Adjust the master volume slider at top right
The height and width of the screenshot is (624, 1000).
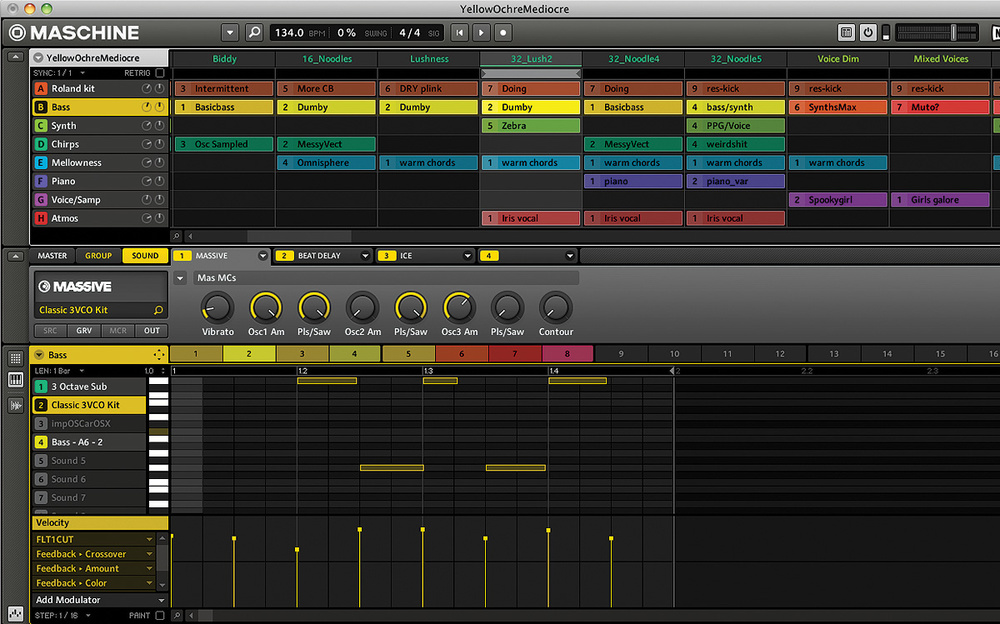click(953, 32)
